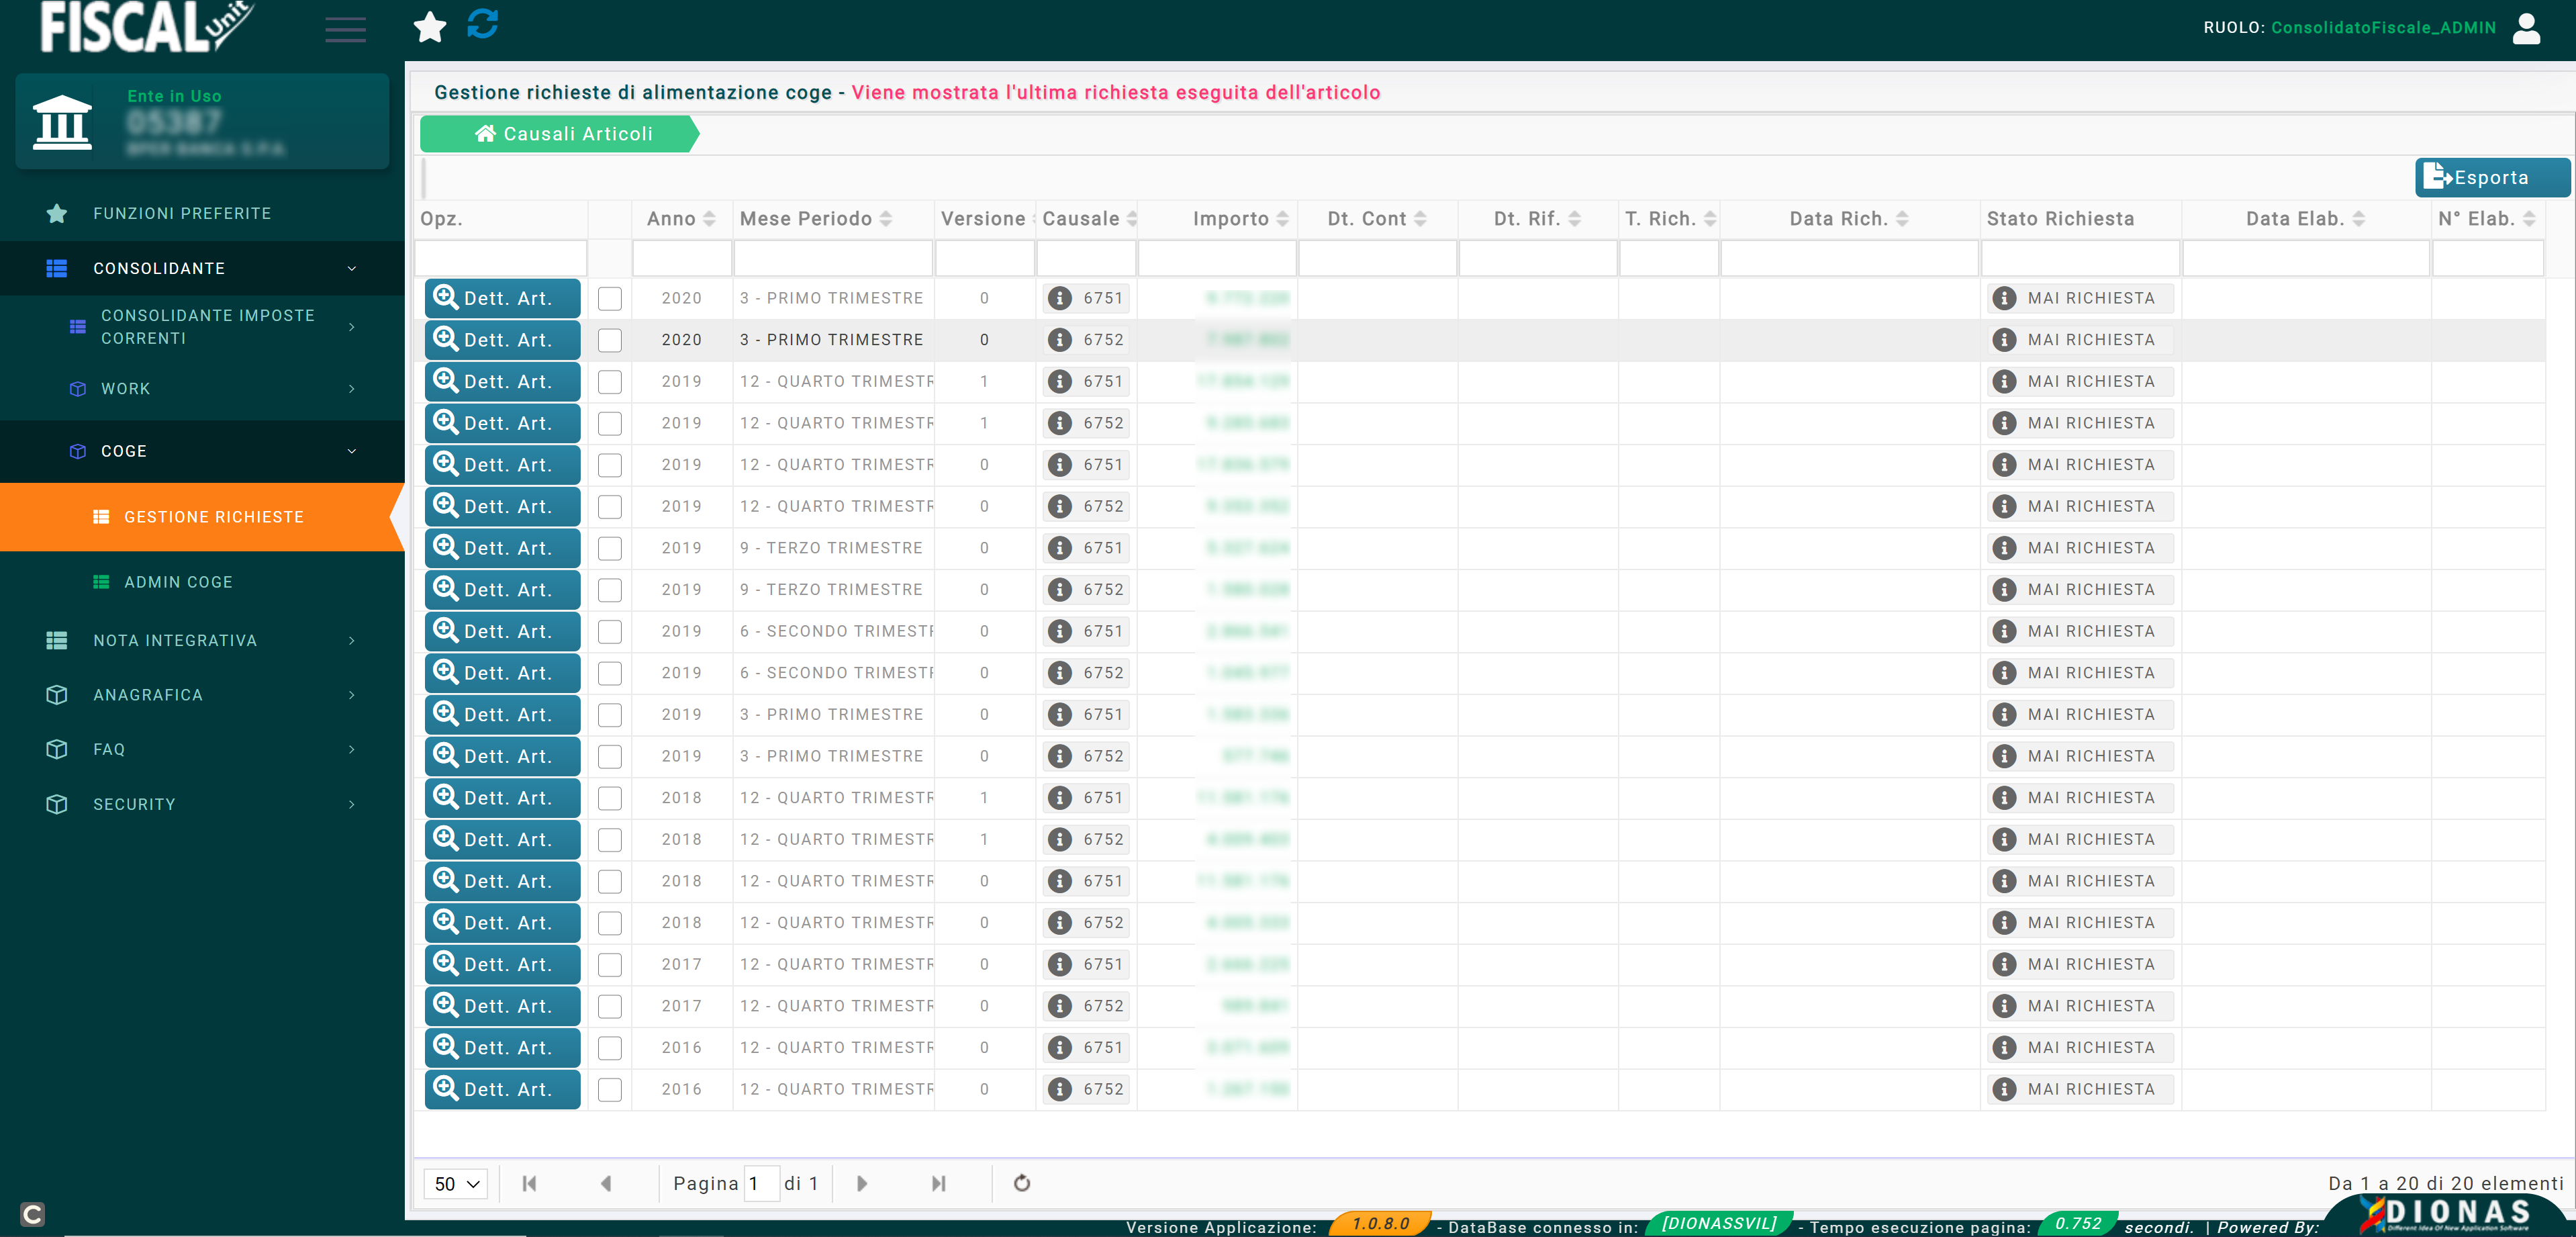2576x1237 pixels.
Task: Open Dett. Art. for 2020 causale 6751
Action: [503, 298]
